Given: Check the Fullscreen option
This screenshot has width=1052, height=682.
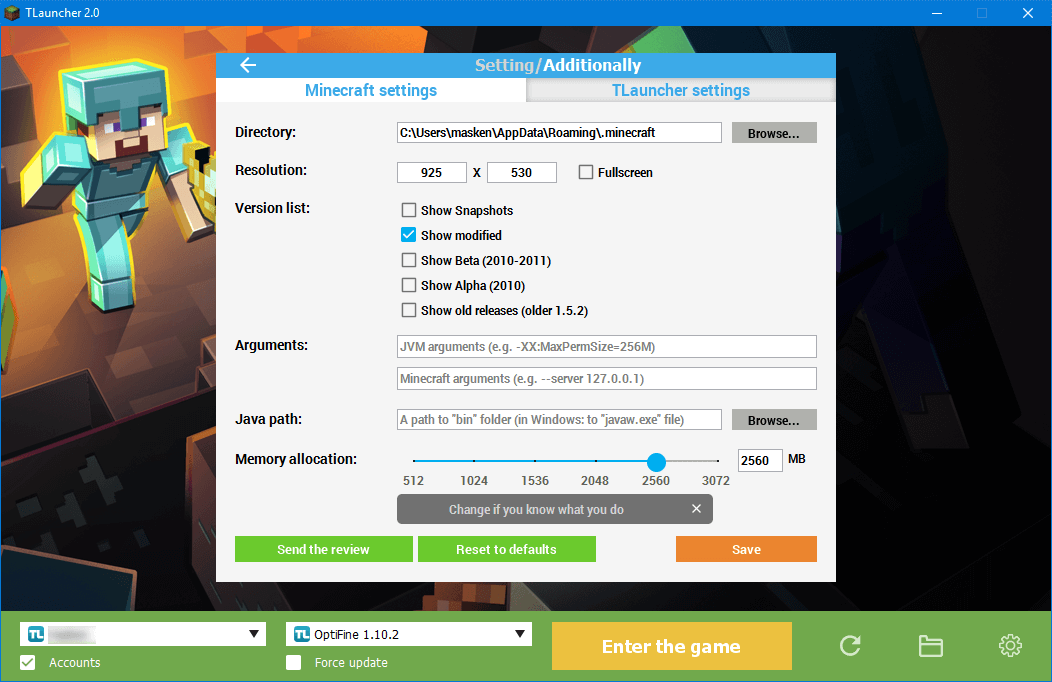Looking at the screenshot, I should click(586, 172).
